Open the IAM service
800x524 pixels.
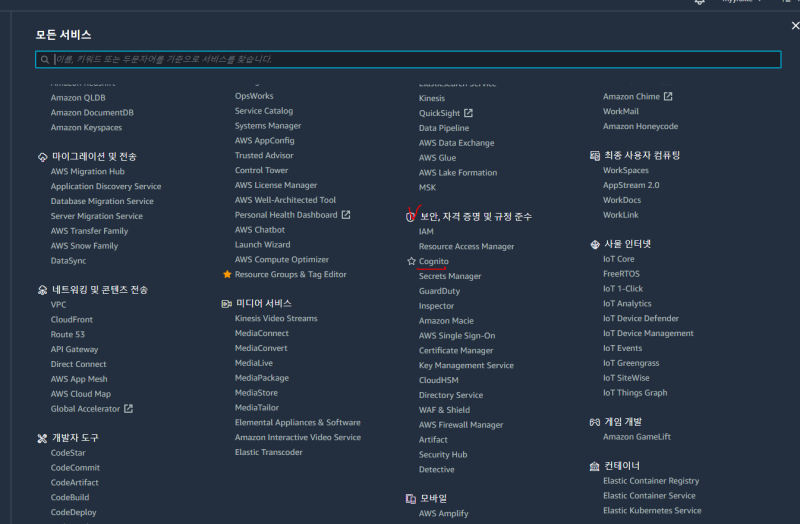click(426, 231)
